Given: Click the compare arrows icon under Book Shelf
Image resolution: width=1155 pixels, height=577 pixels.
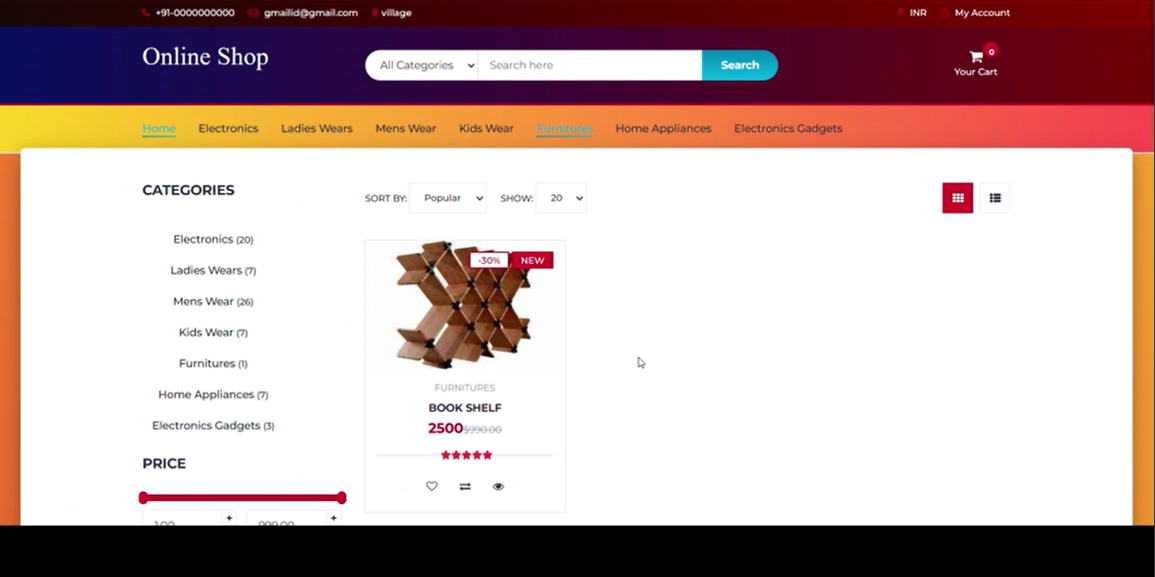Looking at the screenshot, I should 465,486.
